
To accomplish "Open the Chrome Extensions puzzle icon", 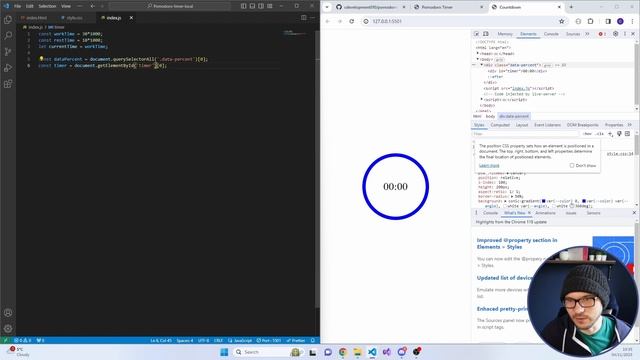I will click(x=590, y=21).
